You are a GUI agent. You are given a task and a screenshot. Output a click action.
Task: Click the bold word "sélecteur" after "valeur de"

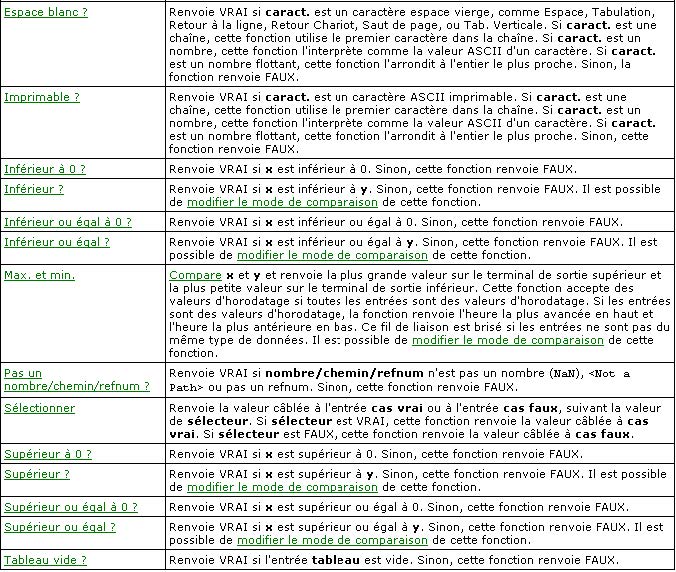pyautogui.click(x=218, y=421)
